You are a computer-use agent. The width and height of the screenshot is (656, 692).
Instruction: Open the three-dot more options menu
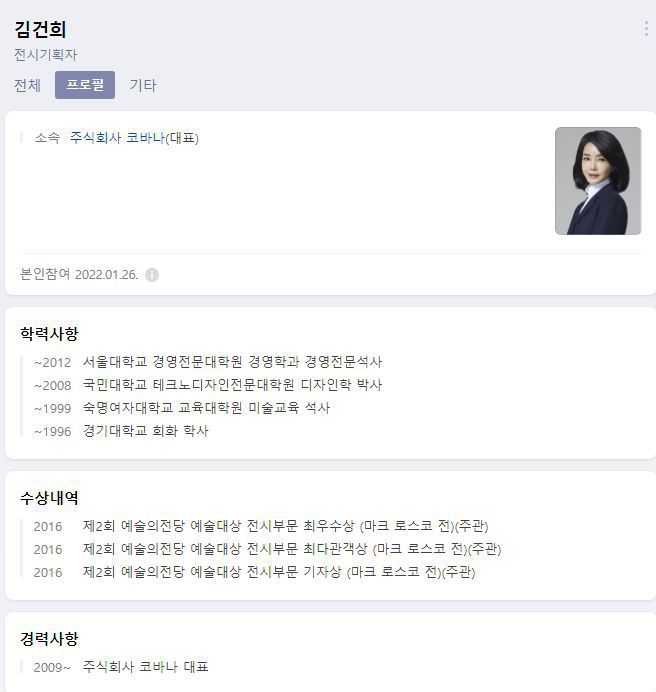tap(646, 29)
